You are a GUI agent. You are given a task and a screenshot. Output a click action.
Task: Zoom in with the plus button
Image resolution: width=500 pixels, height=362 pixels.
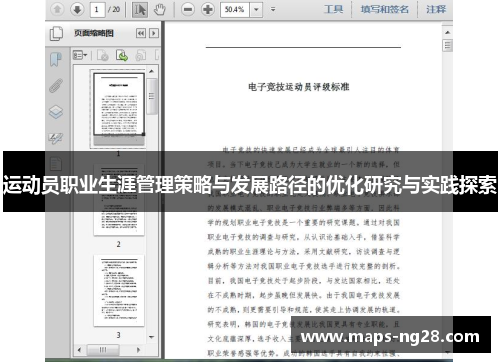point(208,9)
